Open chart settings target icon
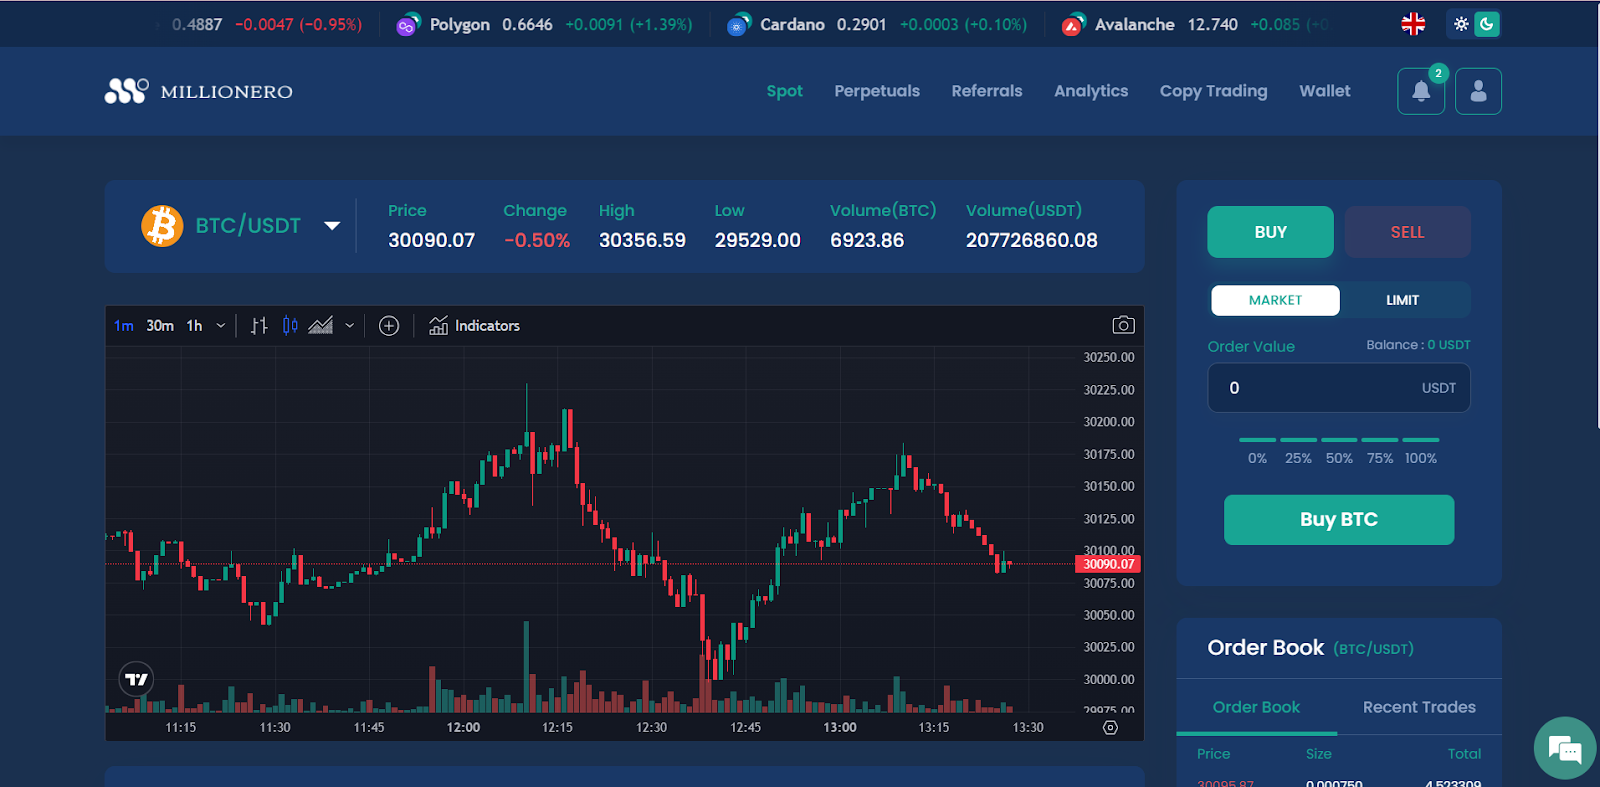This screenshot has height=787, width=1600. pos(1110,728)
